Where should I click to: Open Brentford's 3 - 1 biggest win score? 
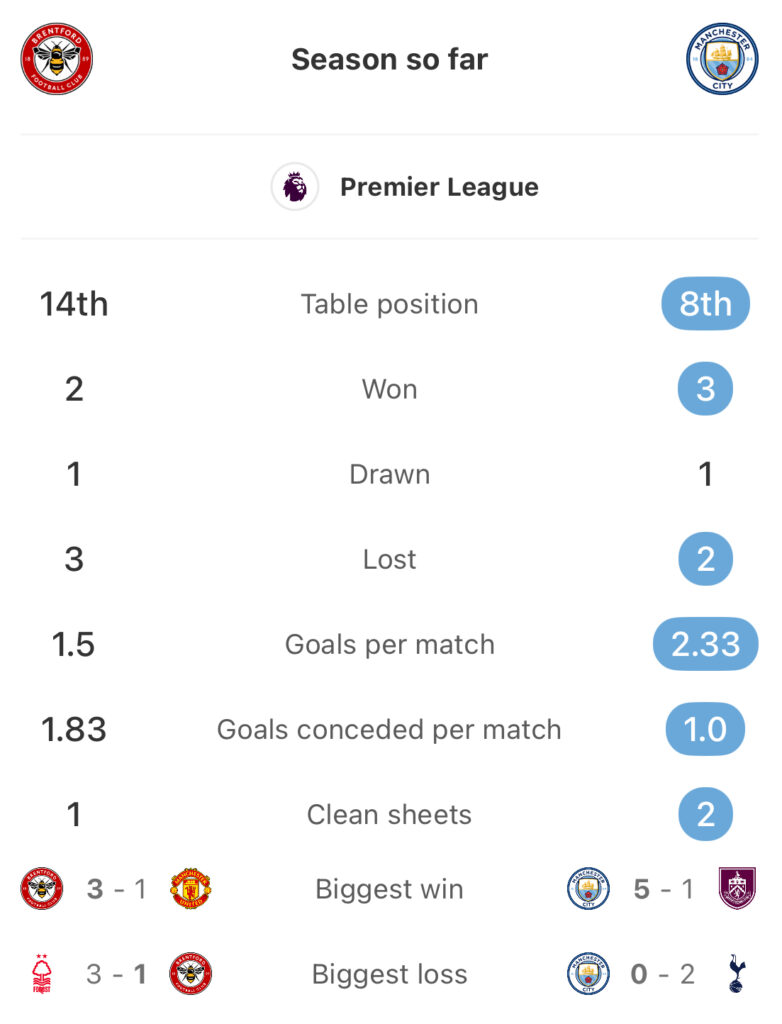coord(116,888)
